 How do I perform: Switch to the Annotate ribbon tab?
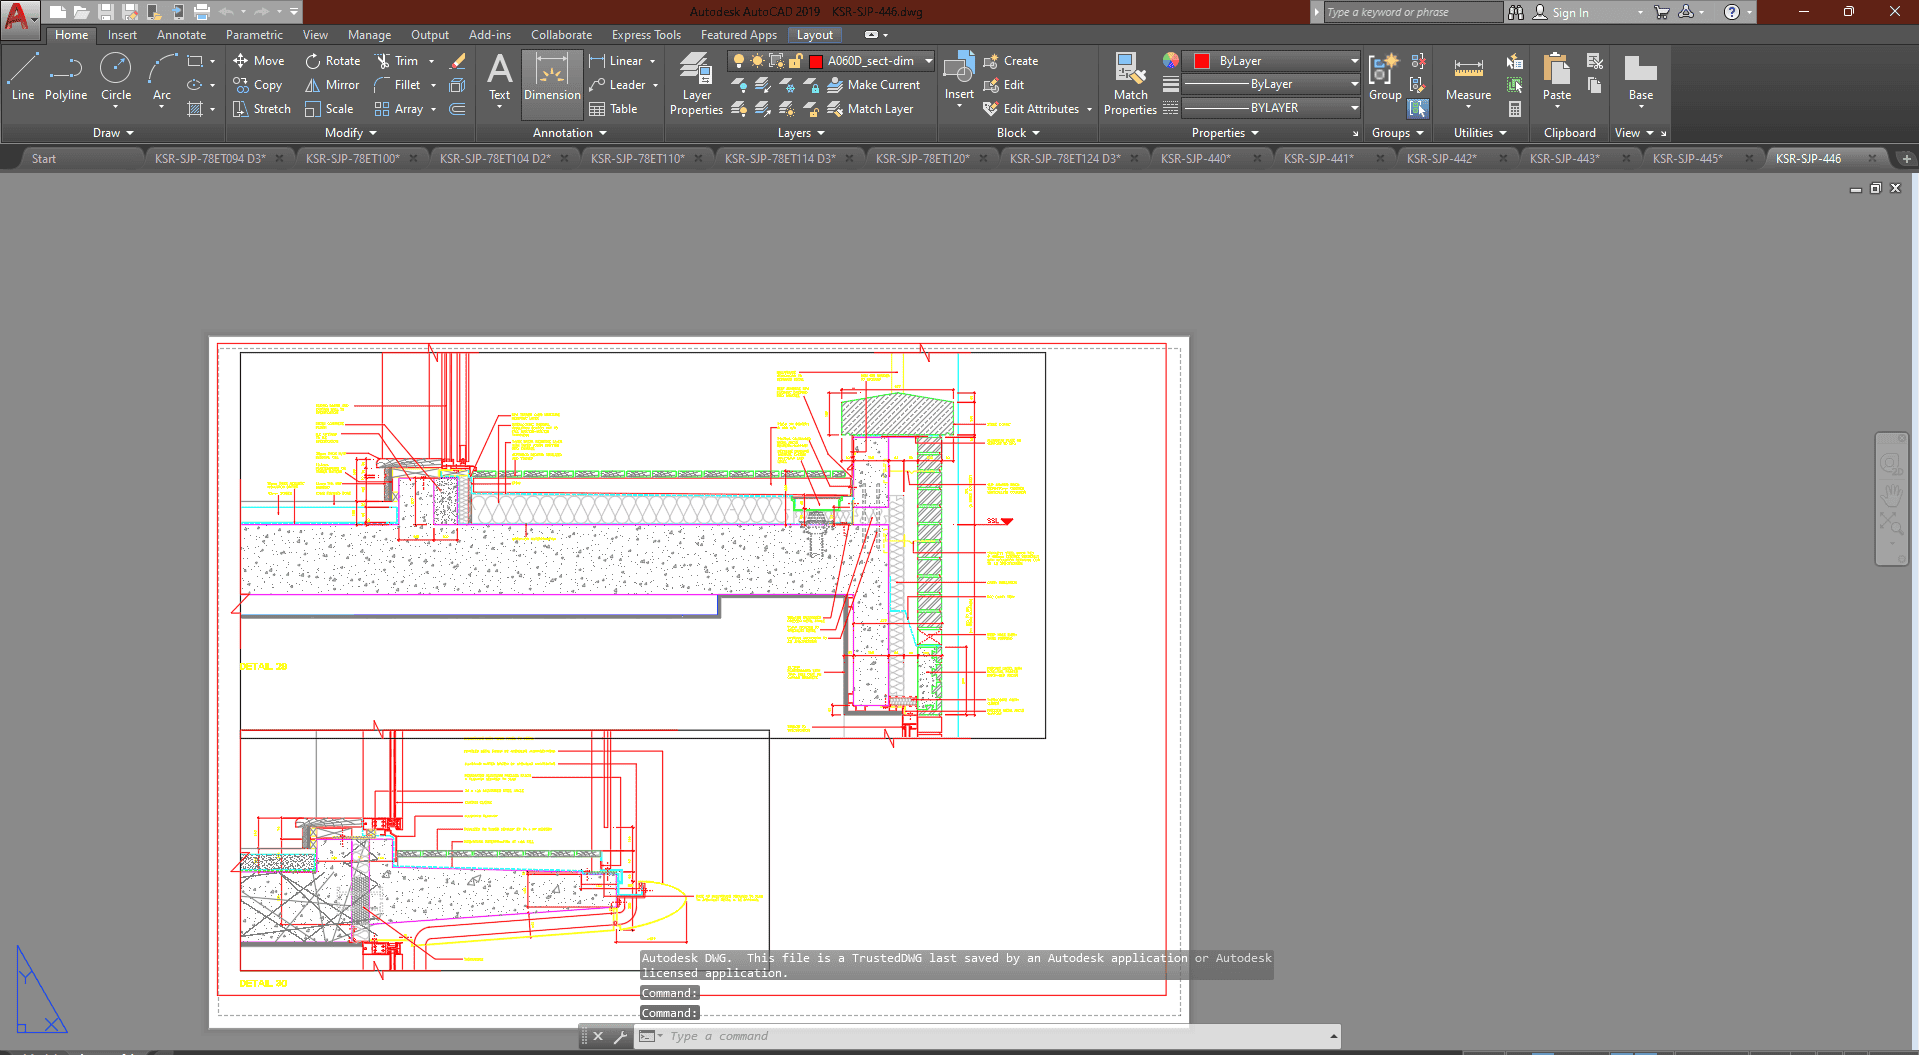click(181, 35)
